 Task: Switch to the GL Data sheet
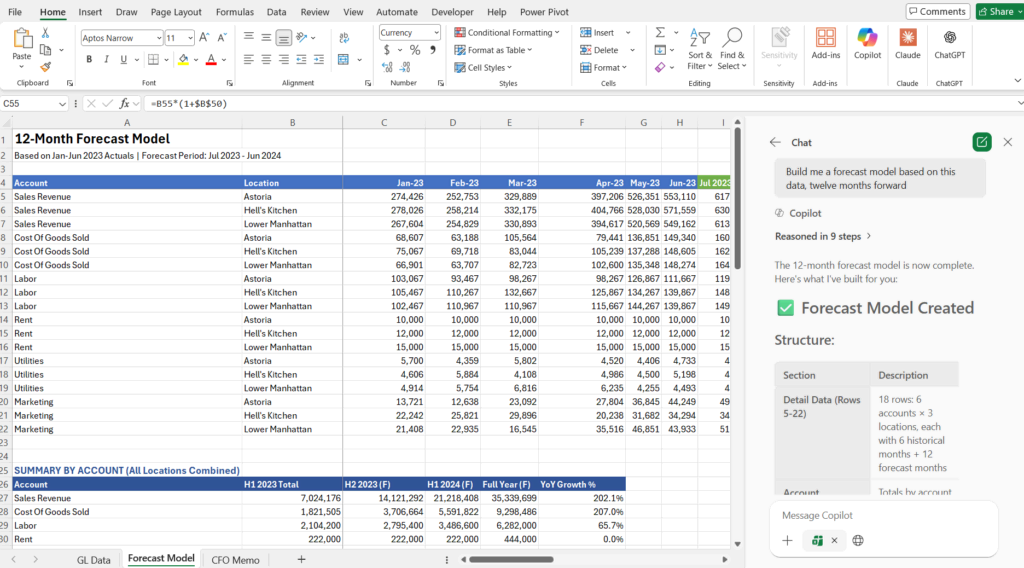coord(93,560)
